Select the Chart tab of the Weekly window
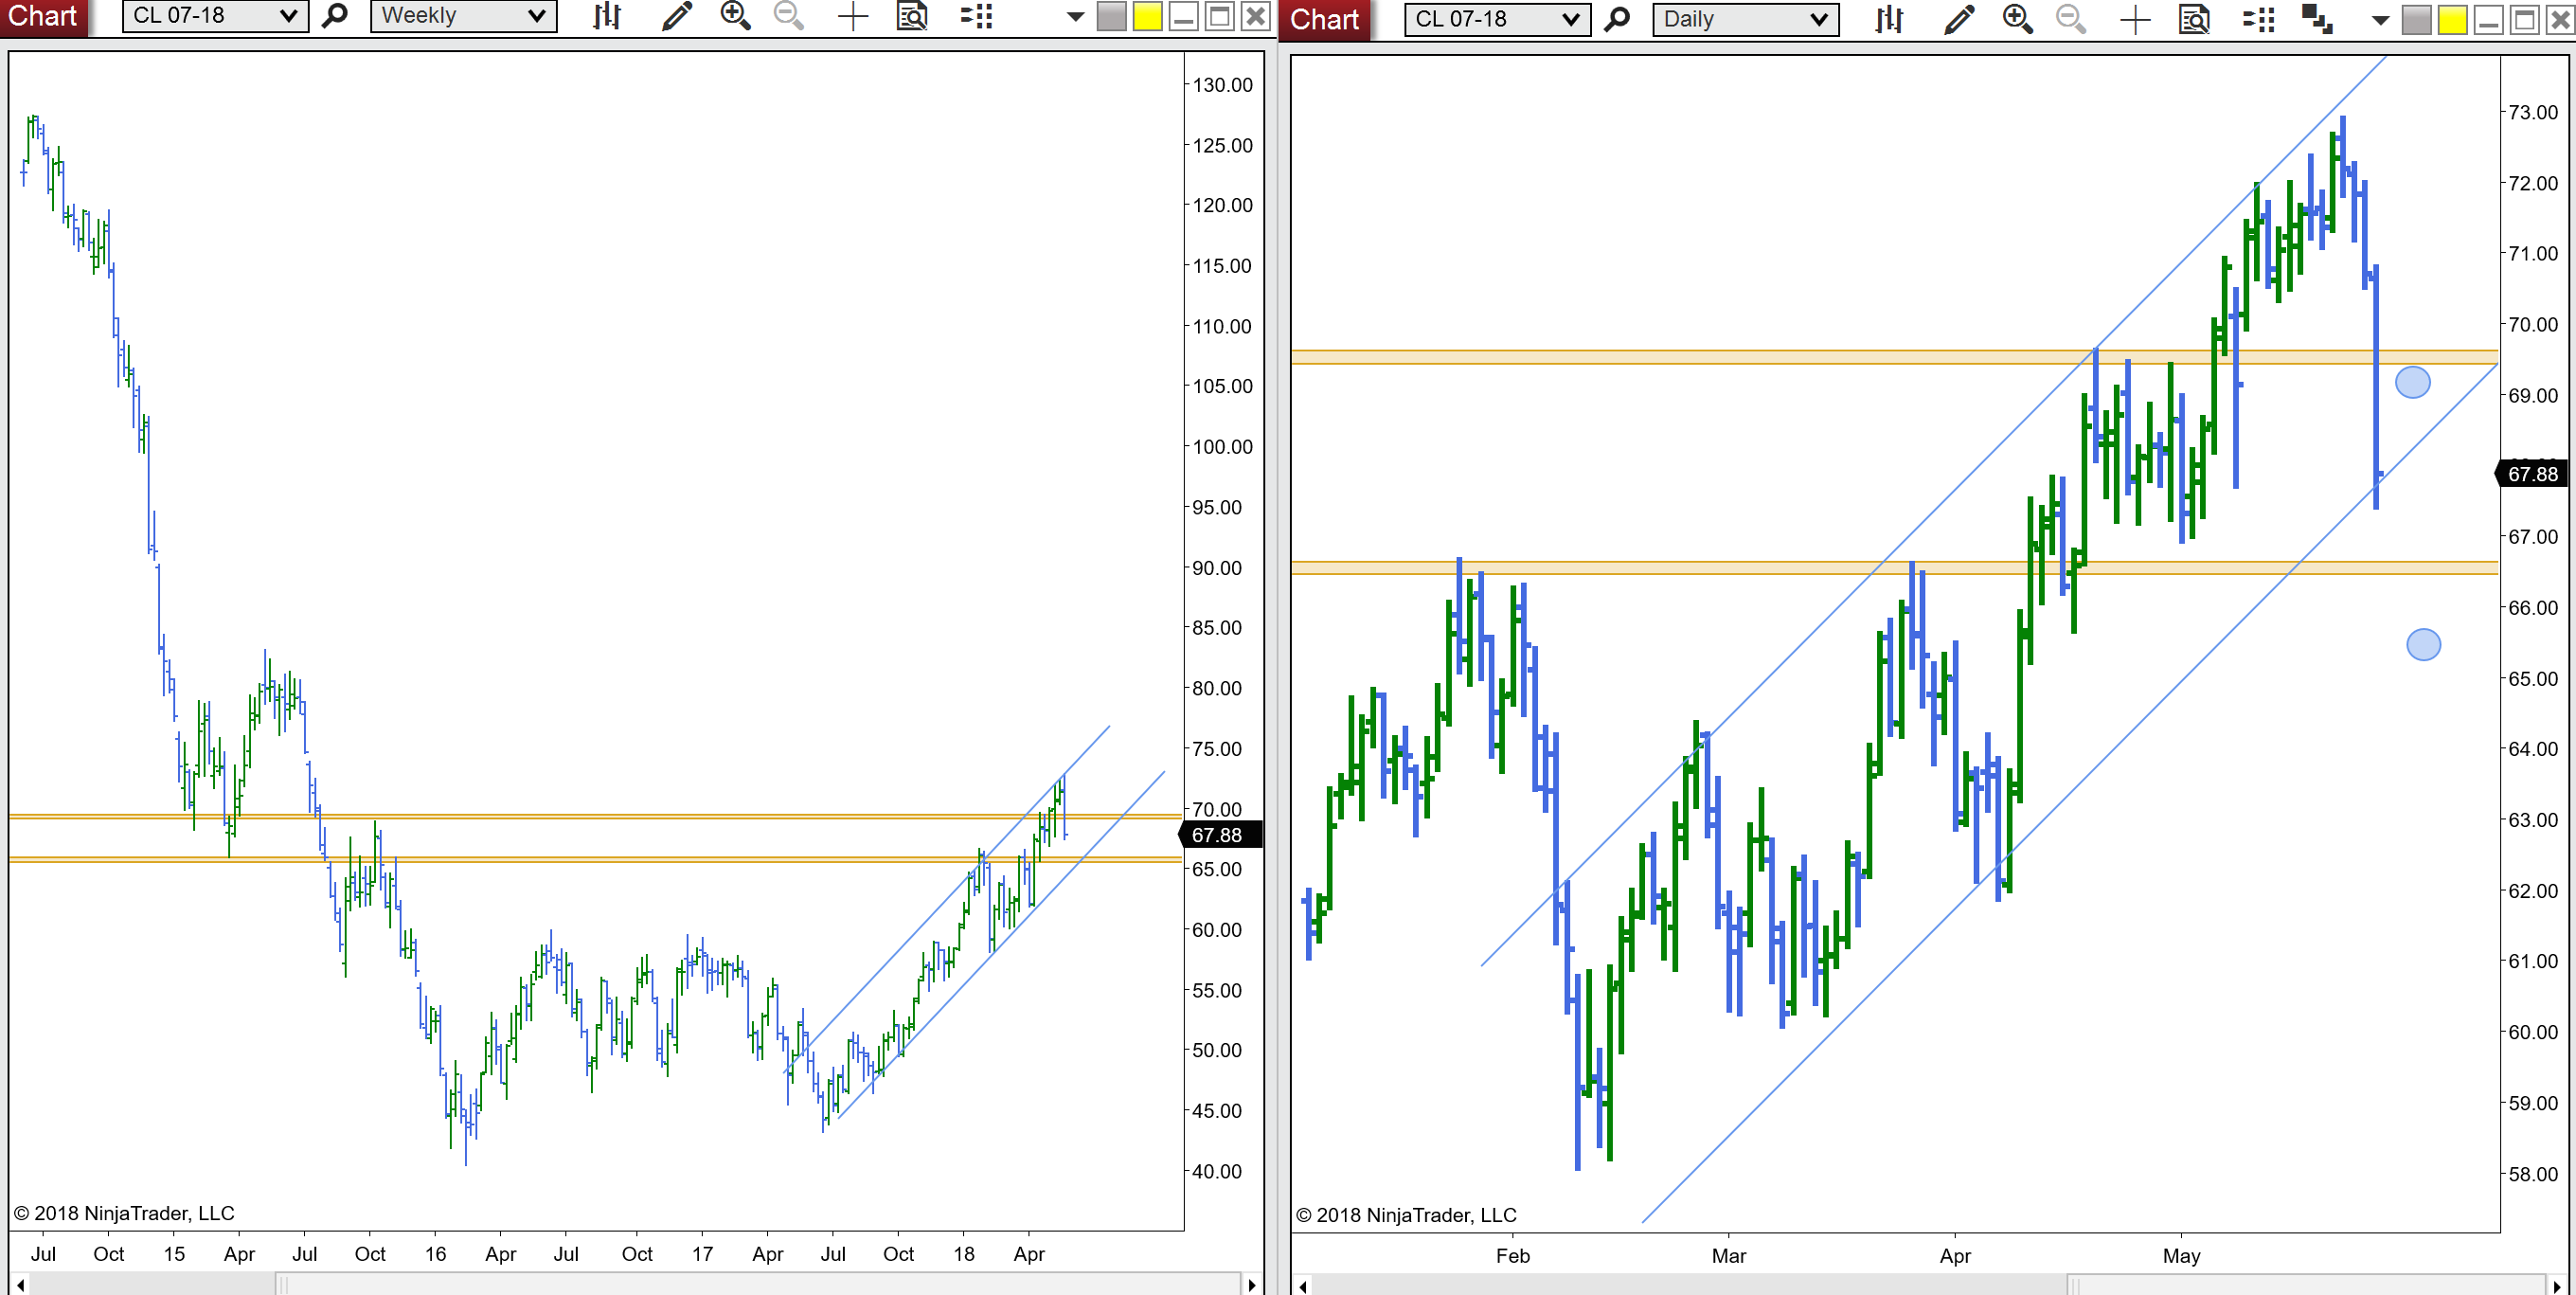Screen dimensions: 2576x1295 pyautogui.click(x=44, y=17)
